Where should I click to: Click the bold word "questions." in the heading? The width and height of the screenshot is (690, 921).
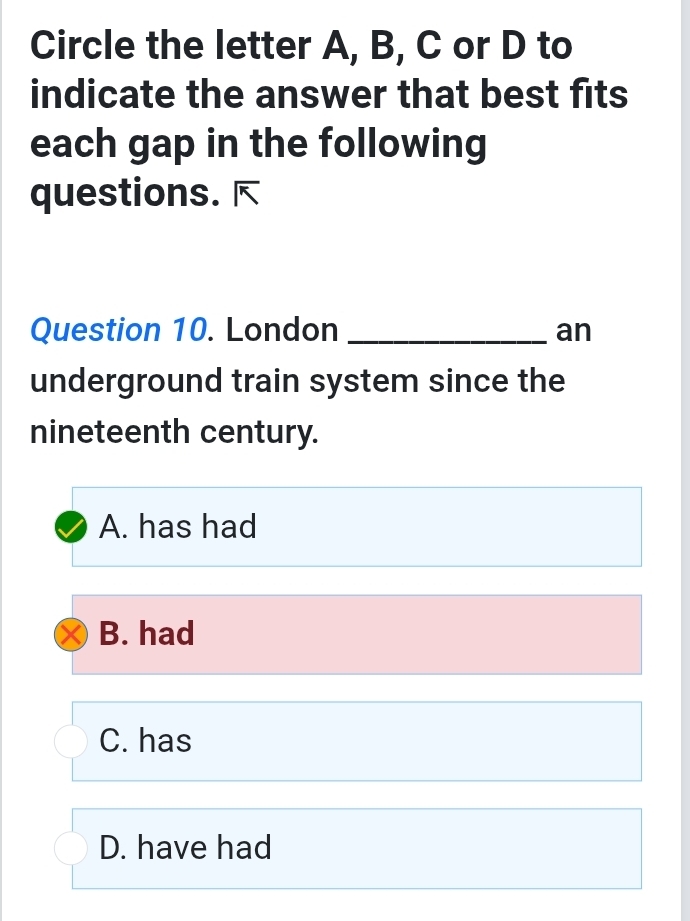[x=125, y=192]
